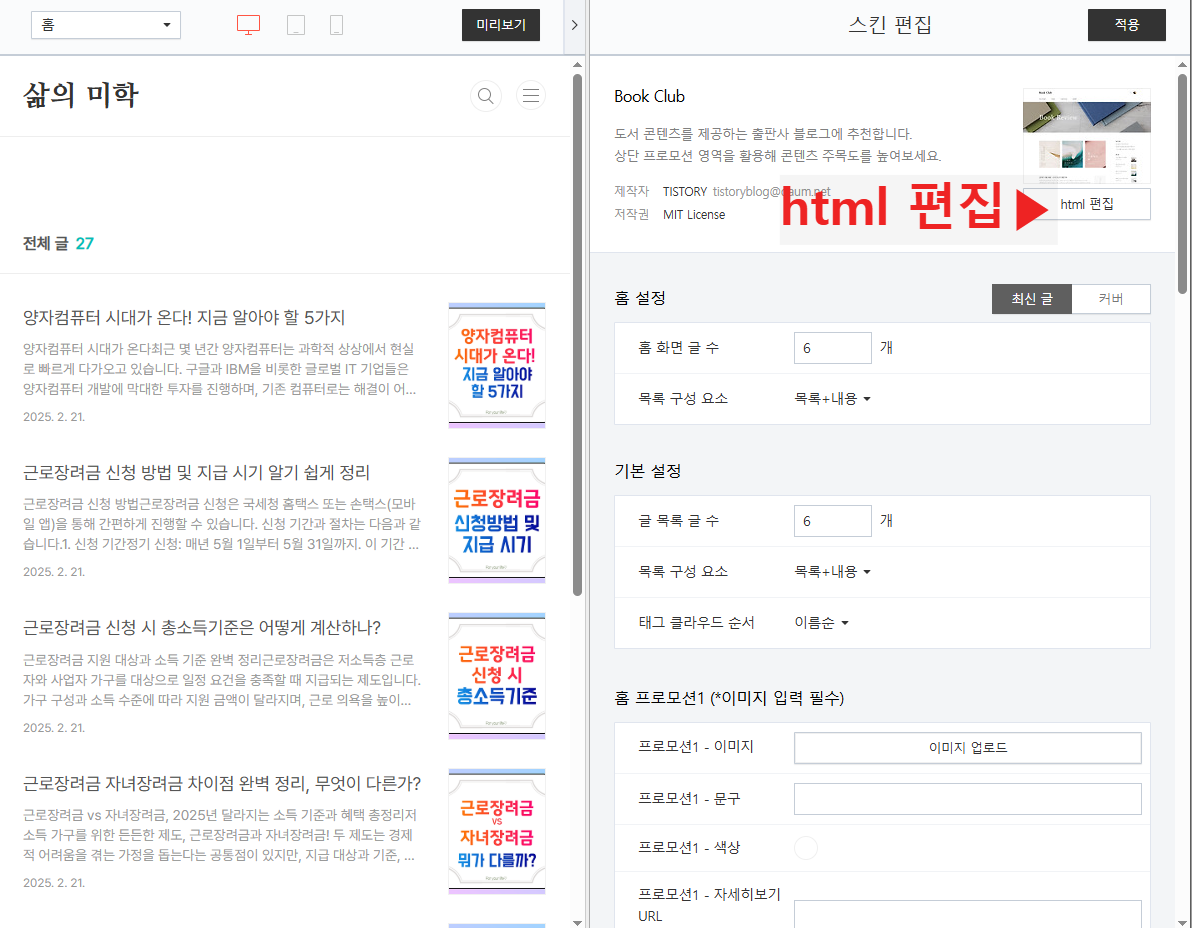1192x928 pixels.
Task: Open the blog hamburger menu icon
Action: pyautogui.click(x=530, y=95)
